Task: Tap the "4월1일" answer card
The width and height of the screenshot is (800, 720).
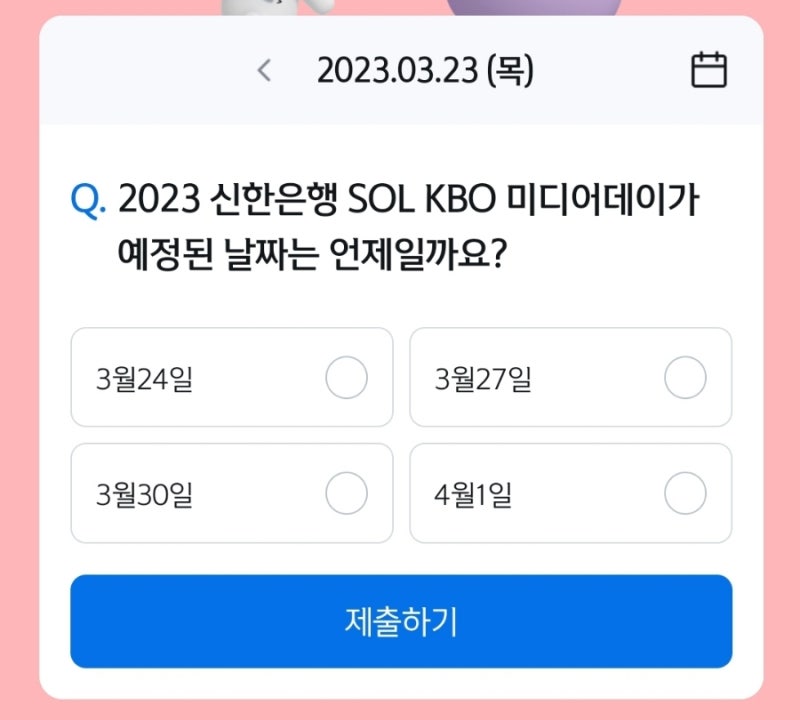Action: (570, 493)
